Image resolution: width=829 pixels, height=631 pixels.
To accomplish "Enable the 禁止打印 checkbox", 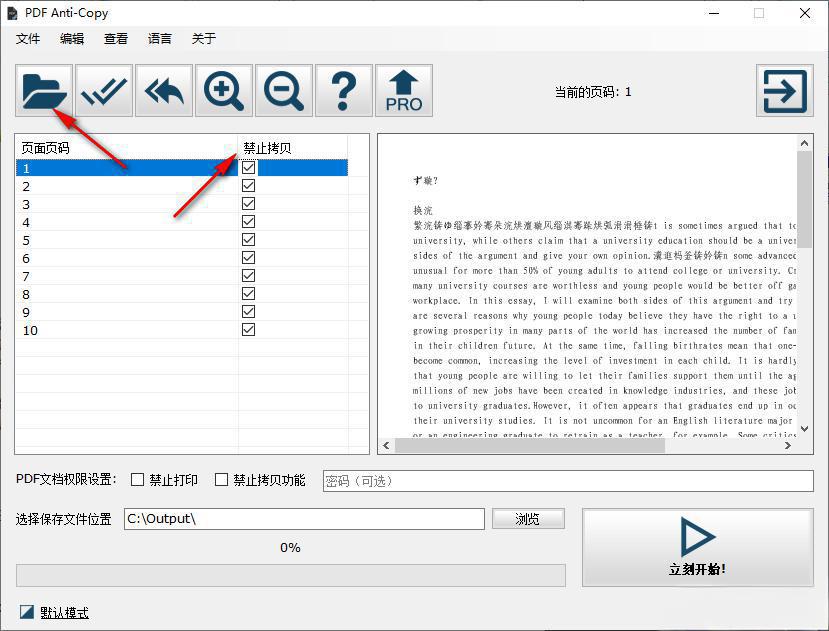I will (x=137, y=480).
